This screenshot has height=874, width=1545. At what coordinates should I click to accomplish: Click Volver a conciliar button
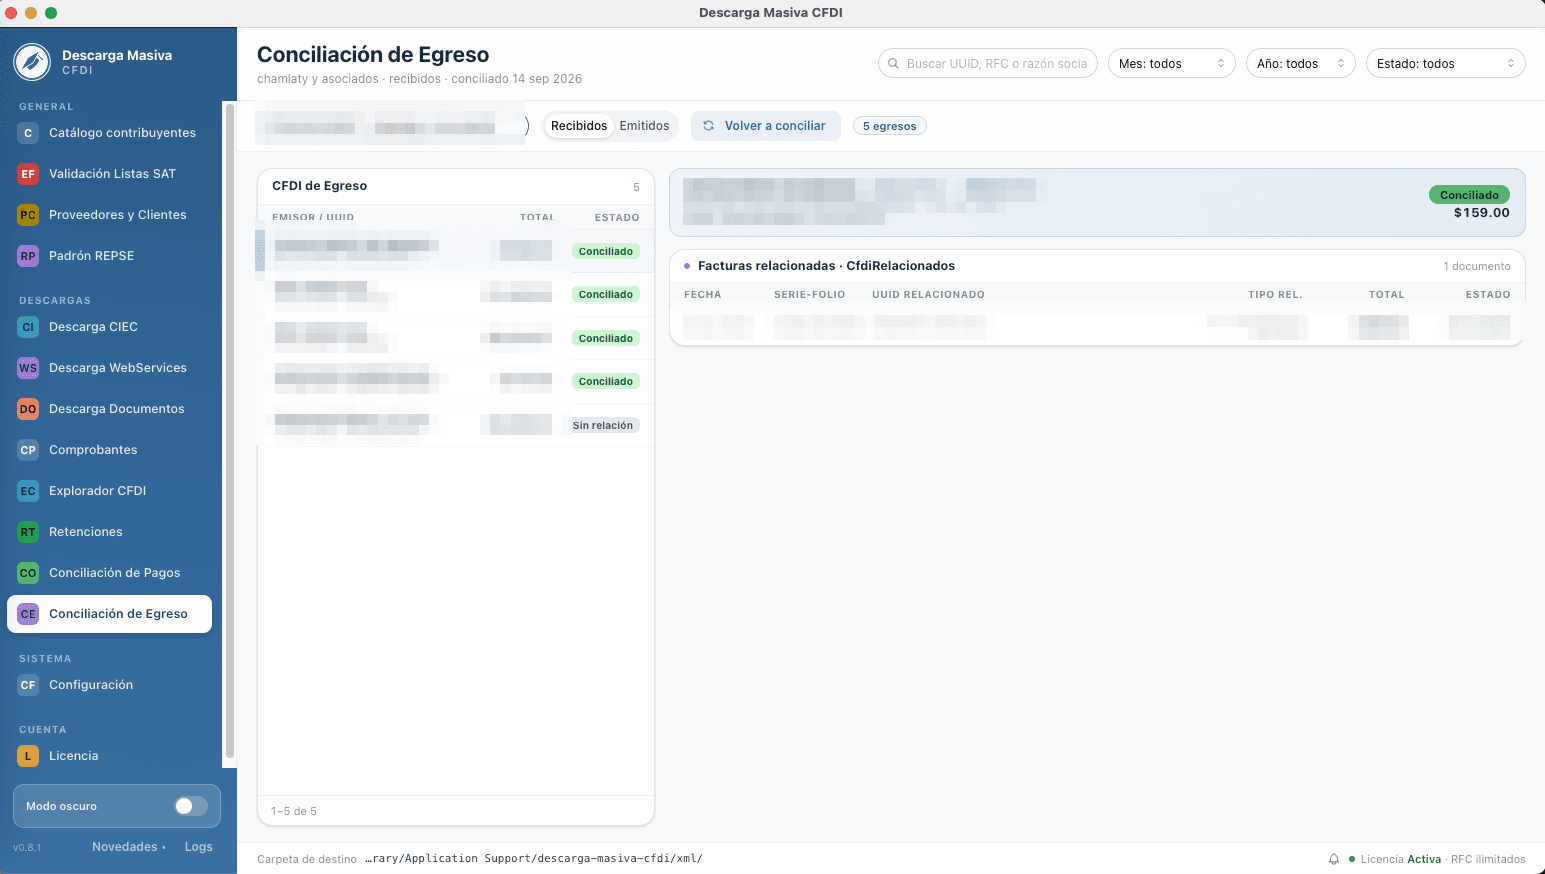point(765,126)
